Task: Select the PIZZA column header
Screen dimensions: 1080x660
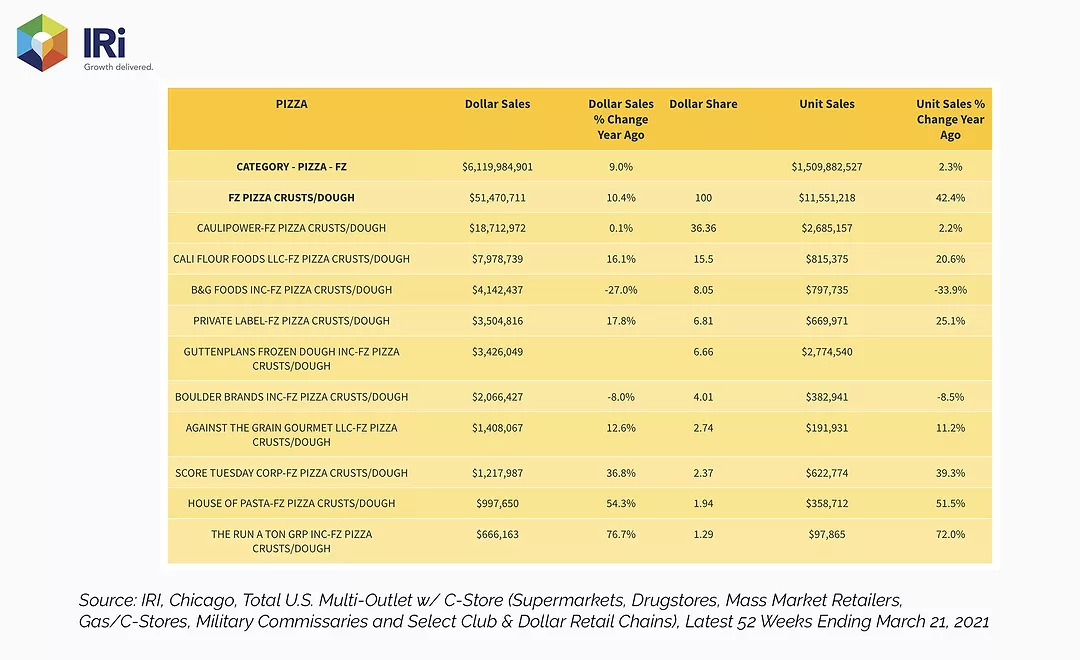Action: pos(291,104)
